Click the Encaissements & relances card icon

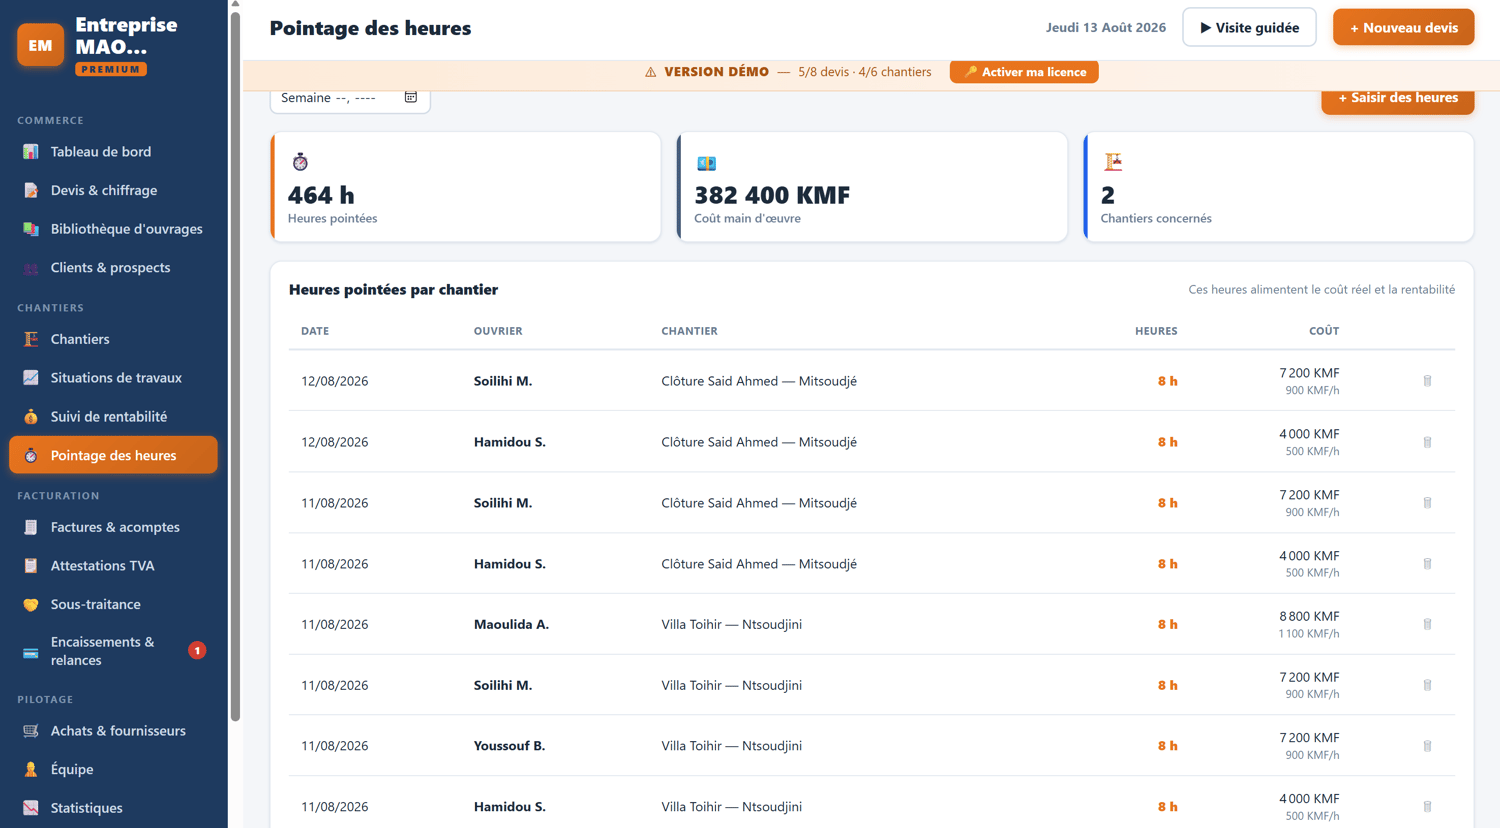[x=31, y=652]
